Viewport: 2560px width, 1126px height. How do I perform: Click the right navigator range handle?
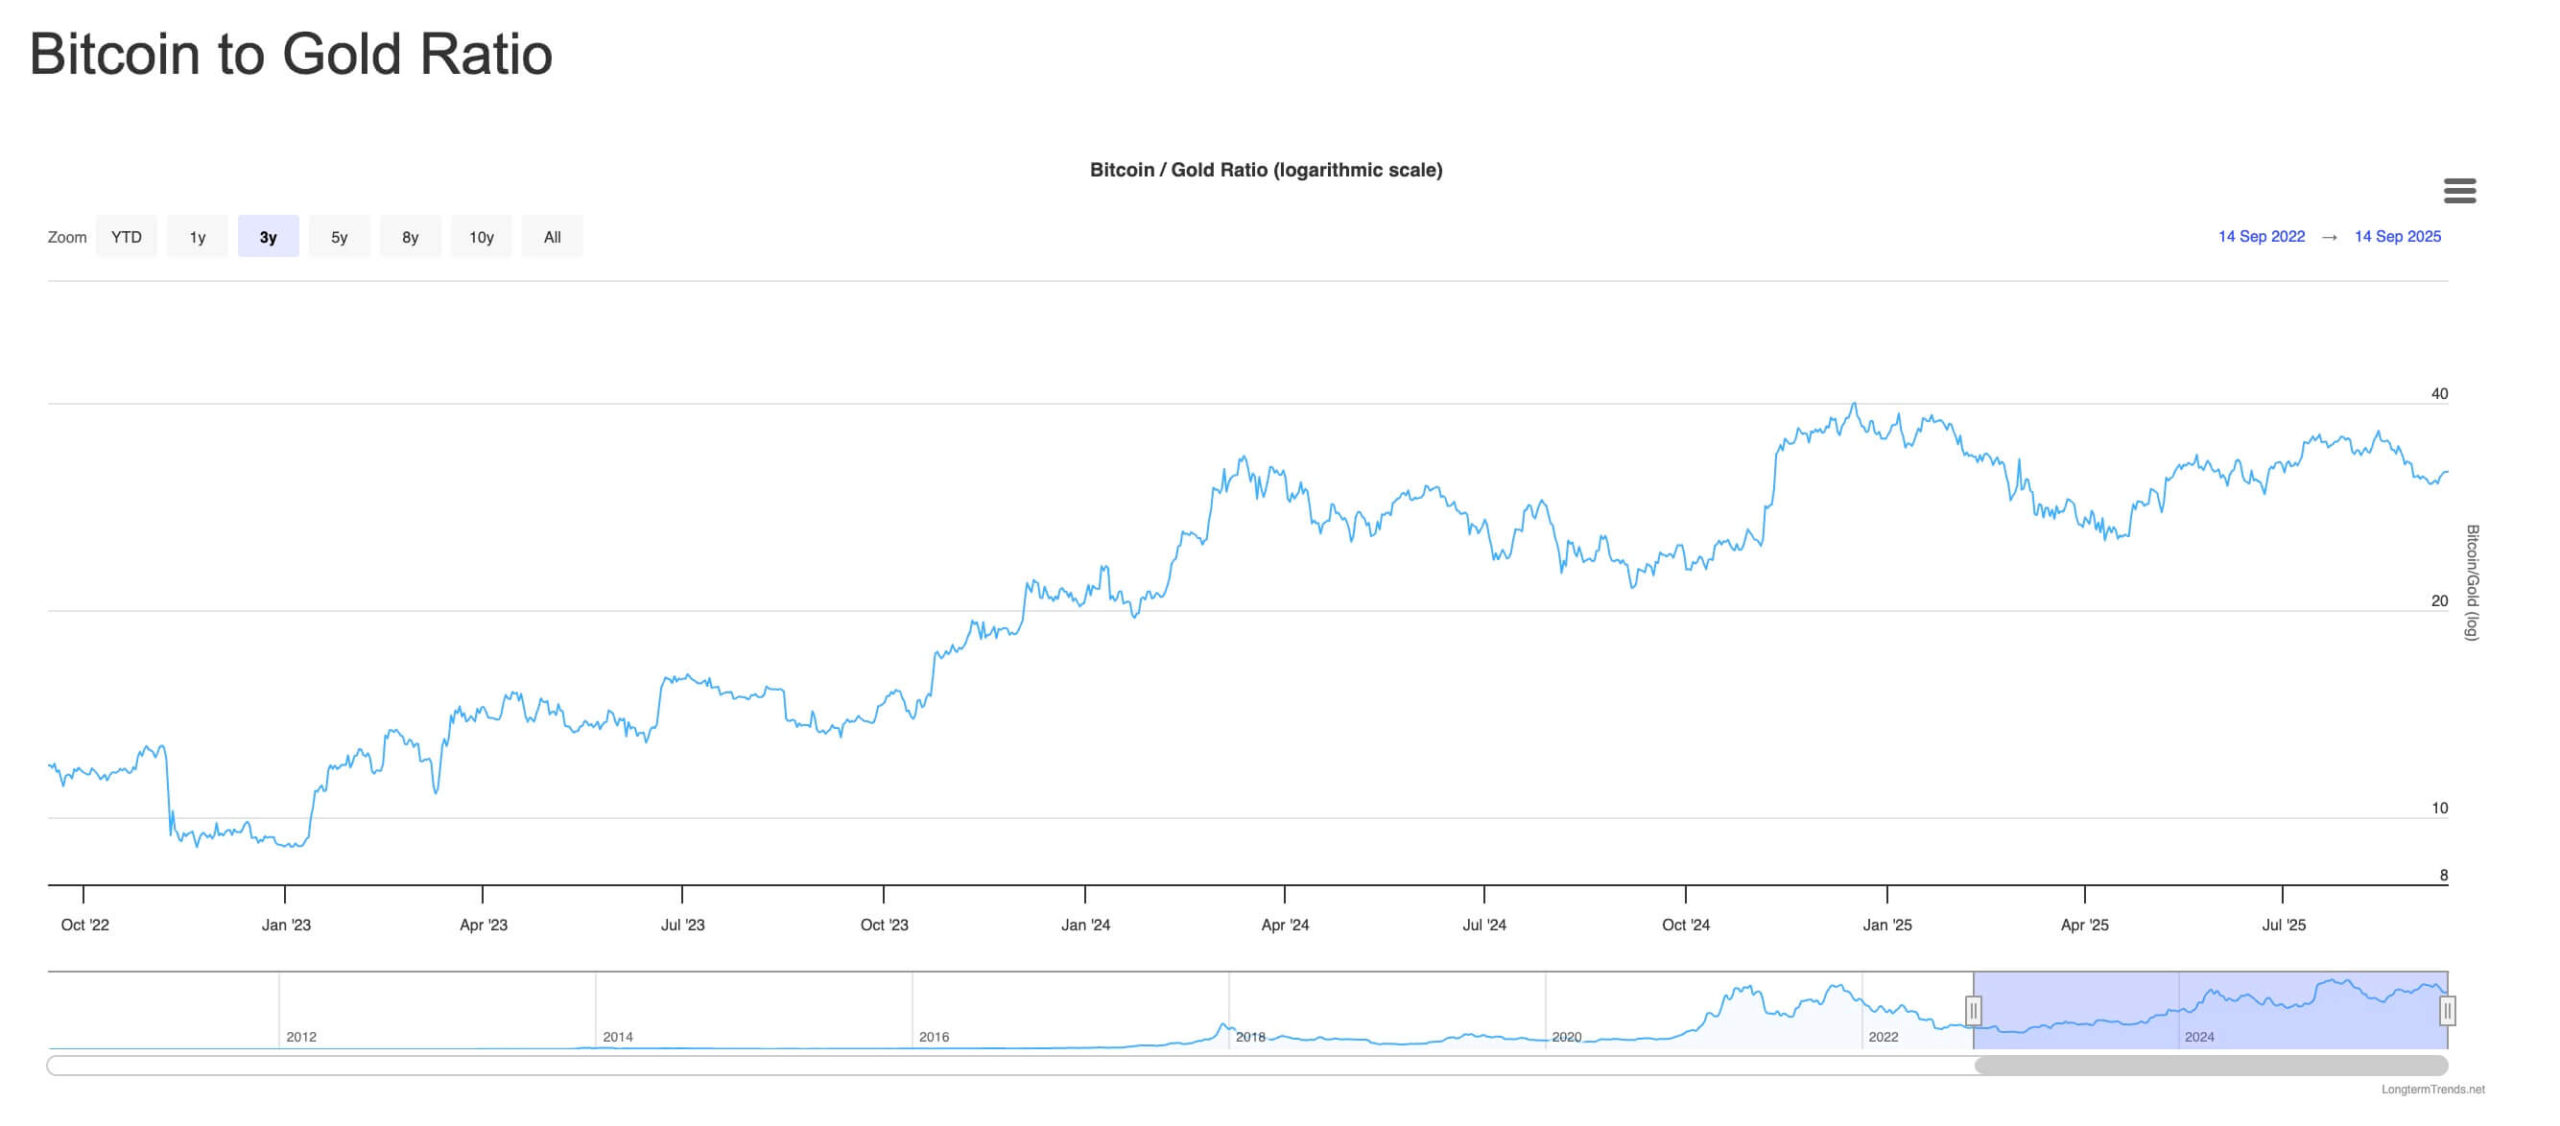pyautogui.click(x=2447, y=1010)
